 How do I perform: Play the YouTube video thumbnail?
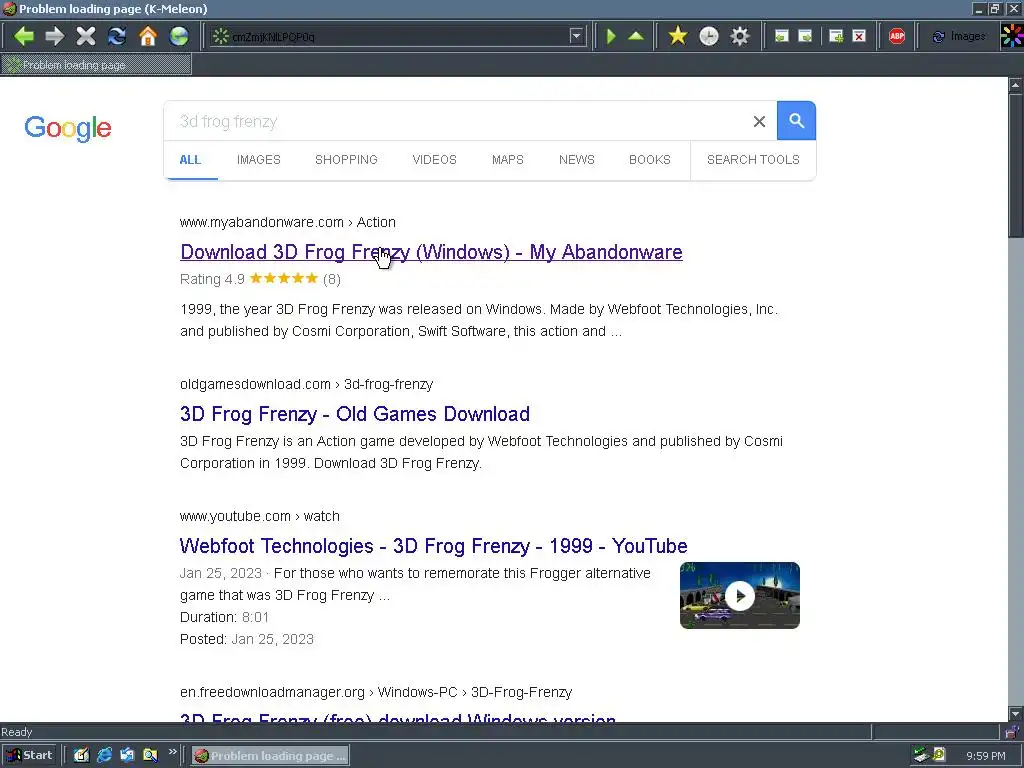[740, 596]
